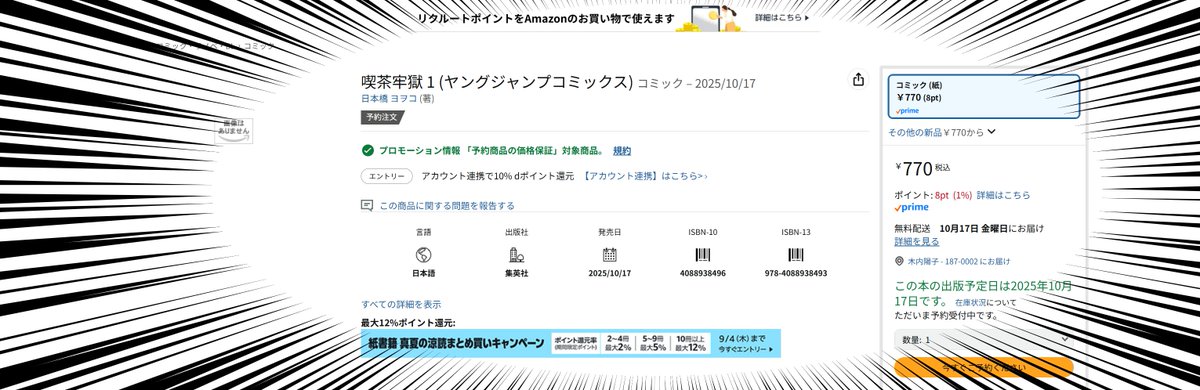
Task: Click 最大12%ポイント還元 heading
Action: pos(408,322)
